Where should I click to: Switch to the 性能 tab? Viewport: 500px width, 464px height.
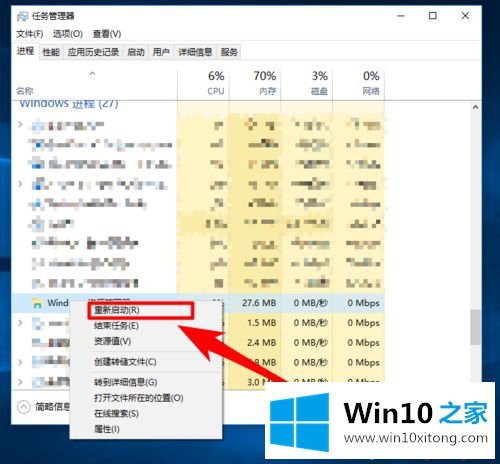click(x=51, y=52)
